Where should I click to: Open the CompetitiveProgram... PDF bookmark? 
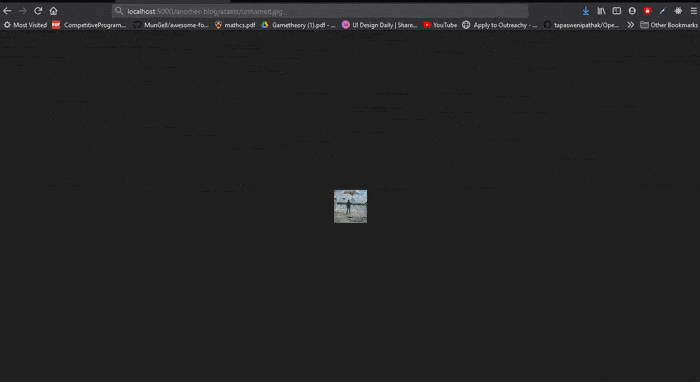(89, 25)
